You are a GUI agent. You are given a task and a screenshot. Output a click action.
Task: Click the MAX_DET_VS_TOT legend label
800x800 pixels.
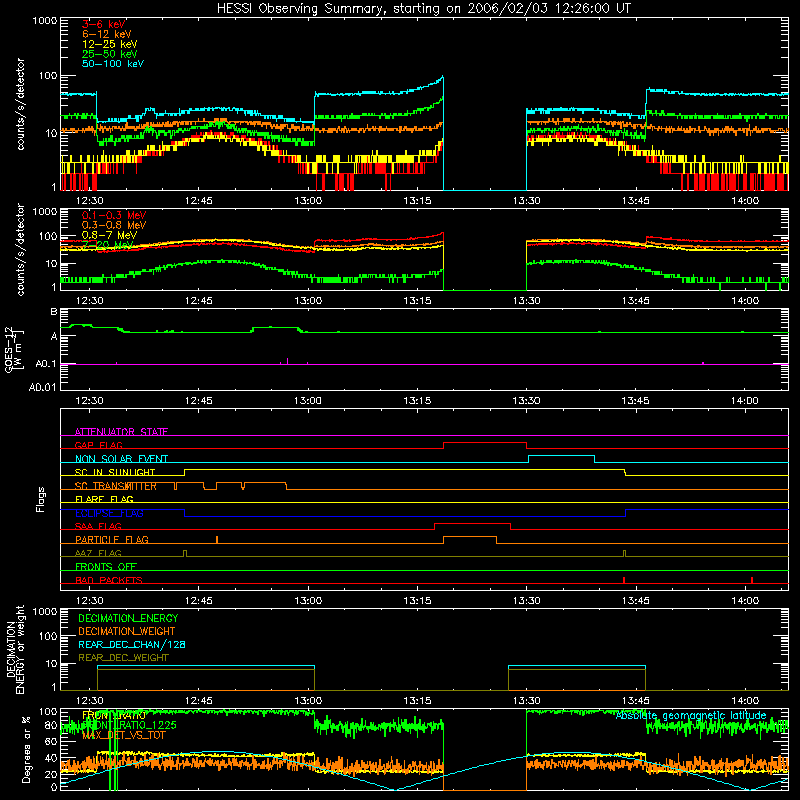point(124,735)
